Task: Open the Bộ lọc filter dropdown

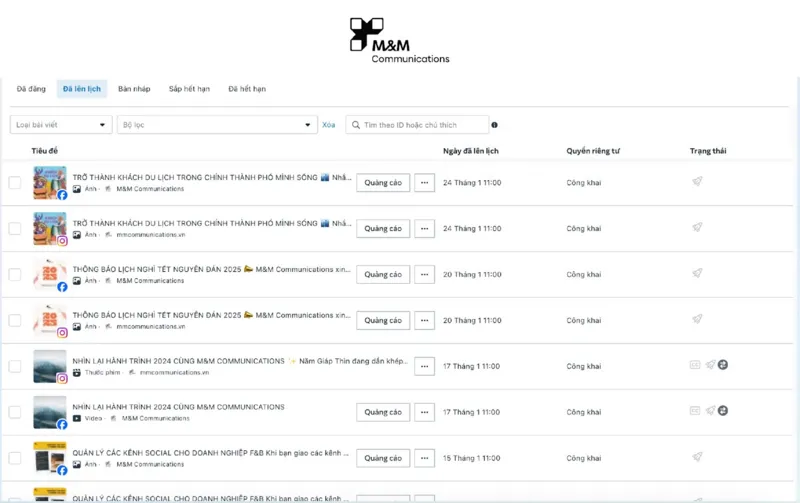Action: (x=217, y=125)
